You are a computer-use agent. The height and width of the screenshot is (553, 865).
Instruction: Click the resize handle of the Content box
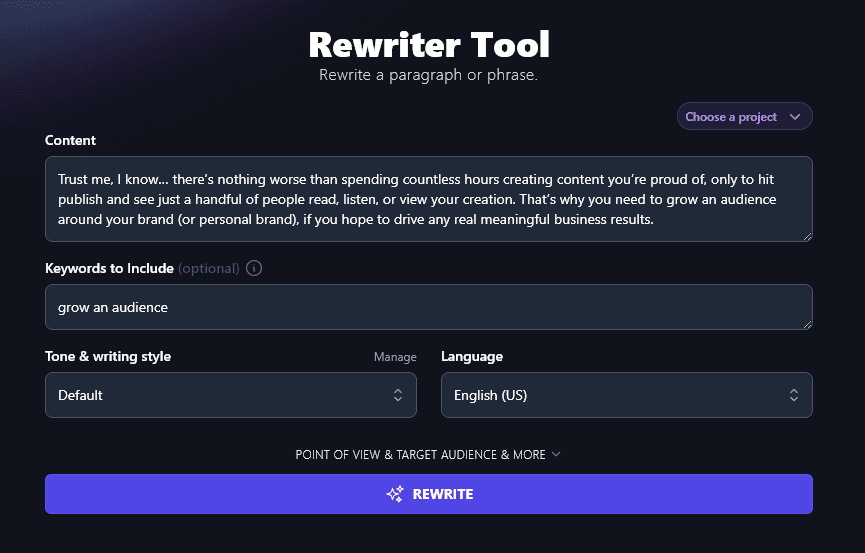807,236
